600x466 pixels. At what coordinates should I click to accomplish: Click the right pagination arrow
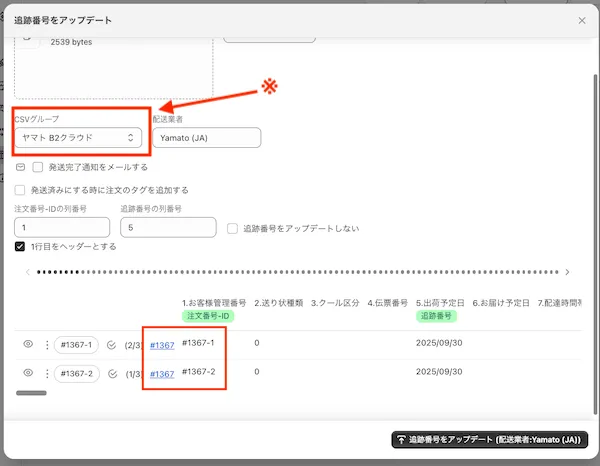pos(567,271)
